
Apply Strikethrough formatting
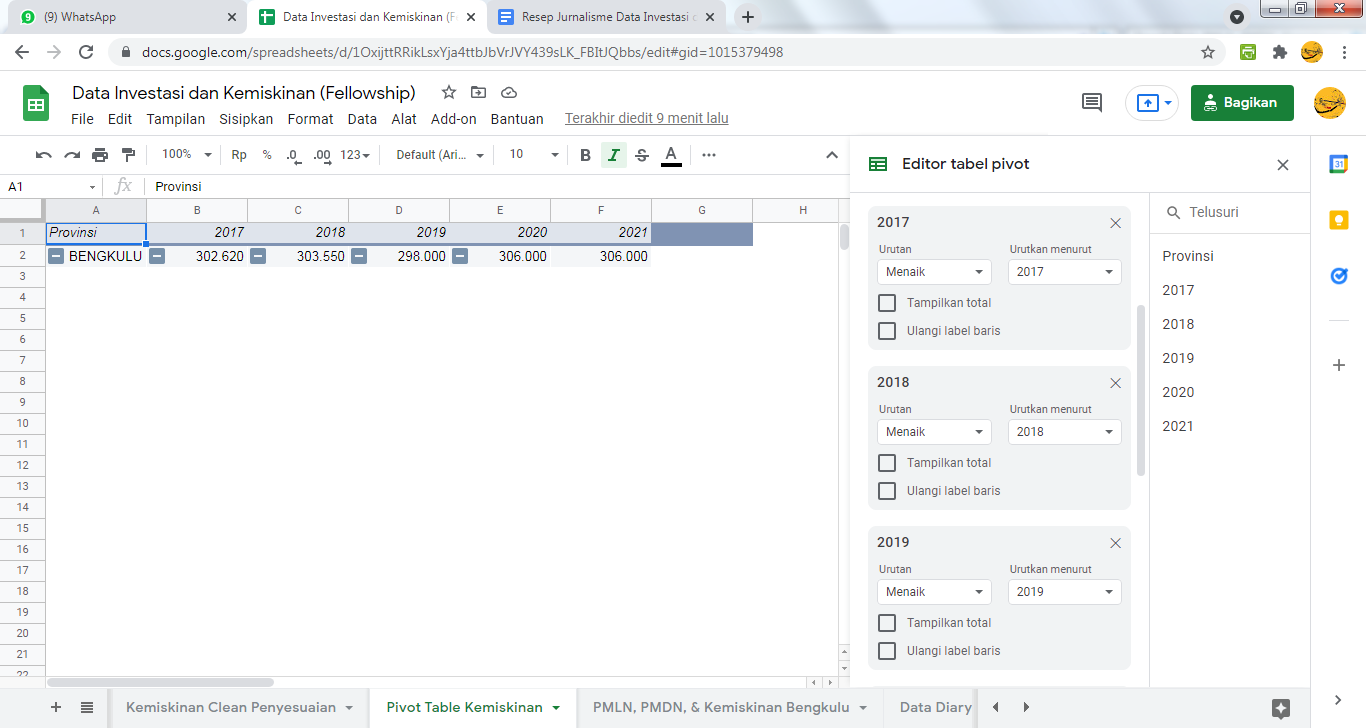coord(642,155)
